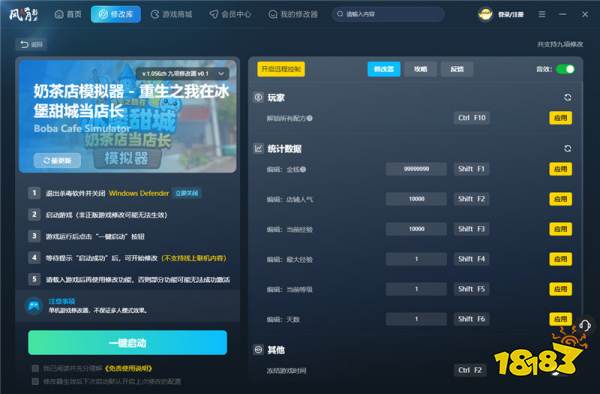Apply the Shift F2 store popularity cheat
Image resolution: width=600 pixels, height=394 pixels.
click(x=561, y=199)
